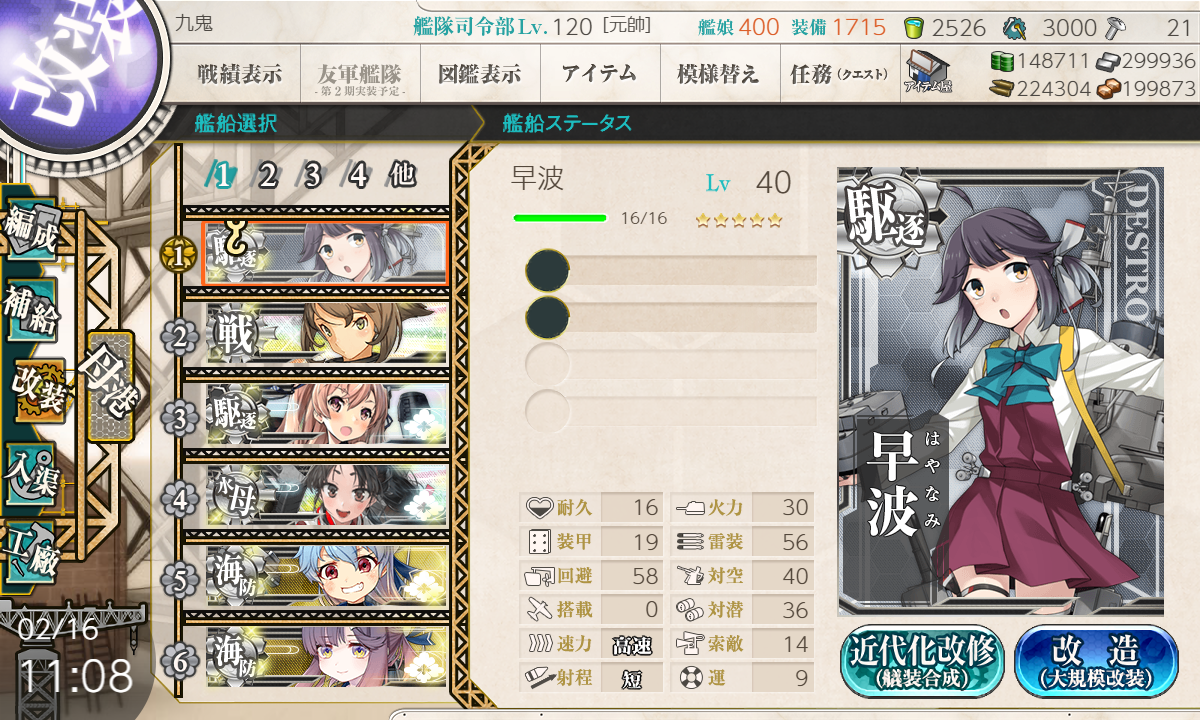Switch to fleet 2 tab
The image size is (1200, 720).
click(x=267, y=176)
